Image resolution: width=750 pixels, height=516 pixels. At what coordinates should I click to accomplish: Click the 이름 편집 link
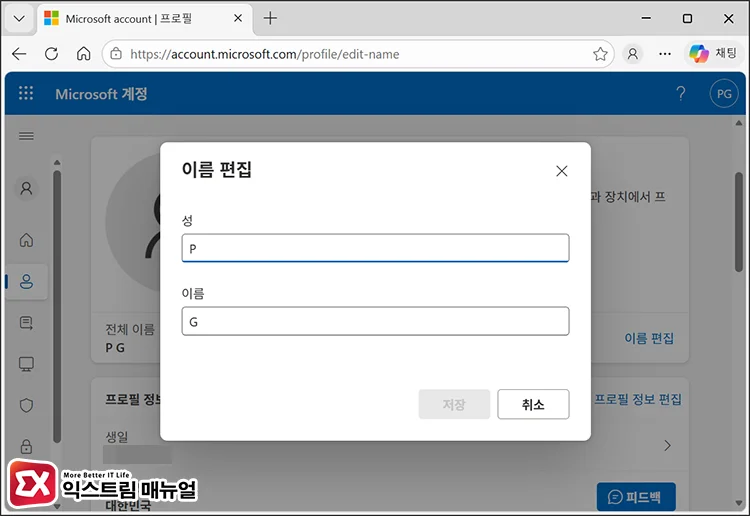coord(649,338)
